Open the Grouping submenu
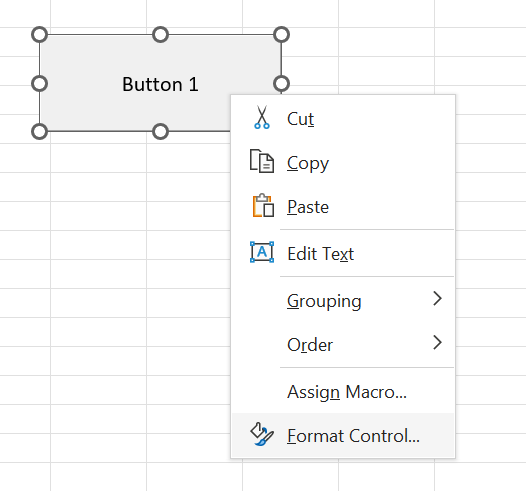 [343, 301]
